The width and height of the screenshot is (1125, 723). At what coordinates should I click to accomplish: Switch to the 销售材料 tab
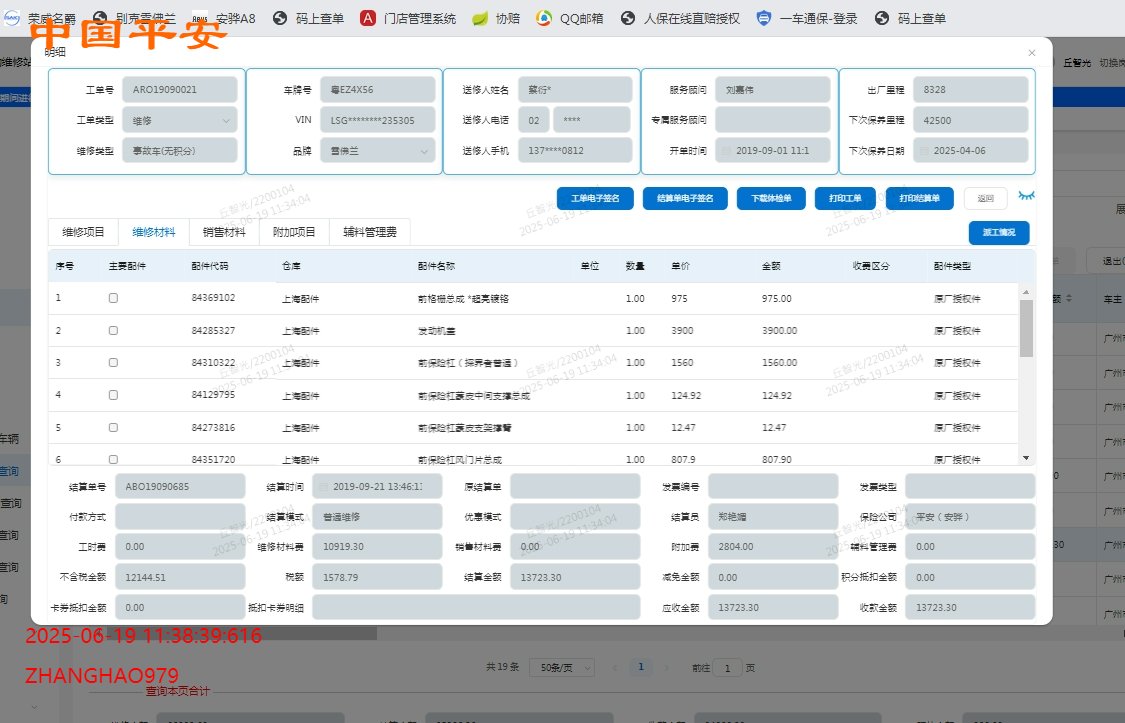224,232
